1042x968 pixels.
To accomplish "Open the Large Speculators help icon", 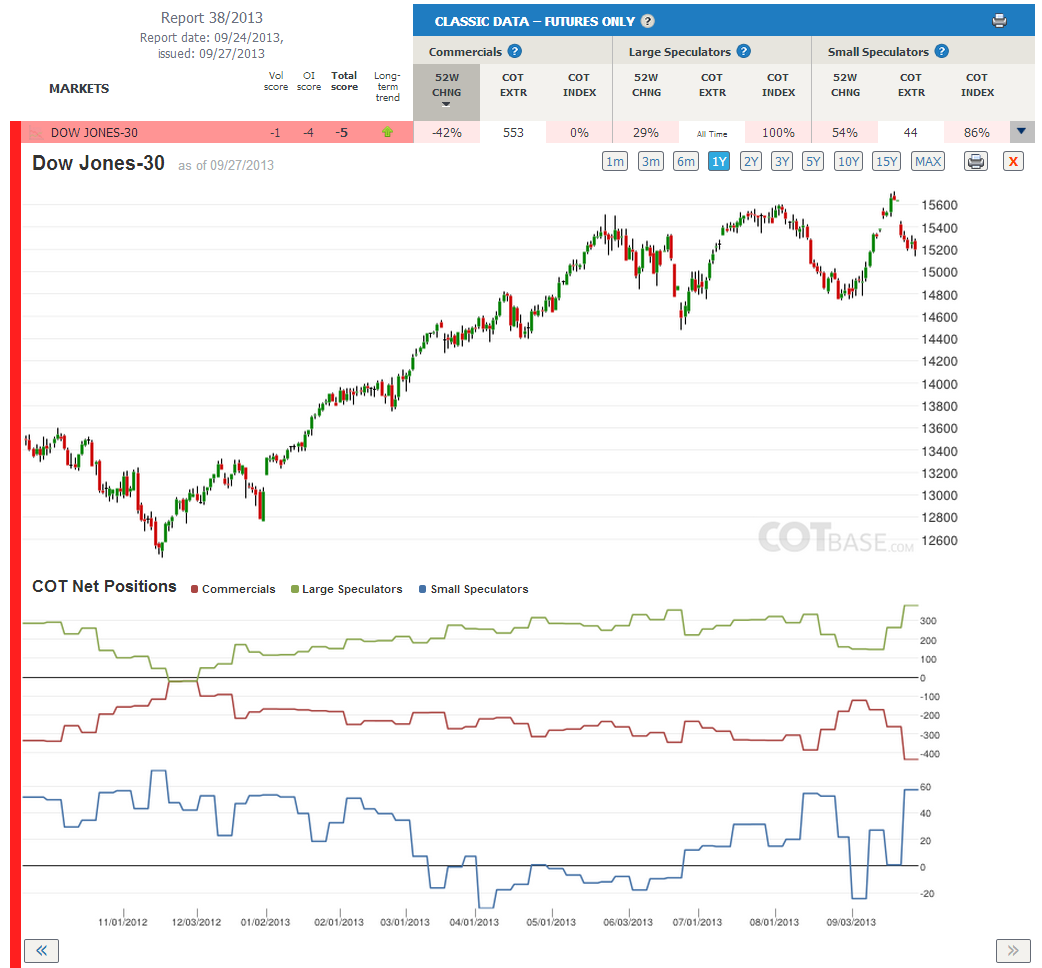I will (x=744, y=51).
